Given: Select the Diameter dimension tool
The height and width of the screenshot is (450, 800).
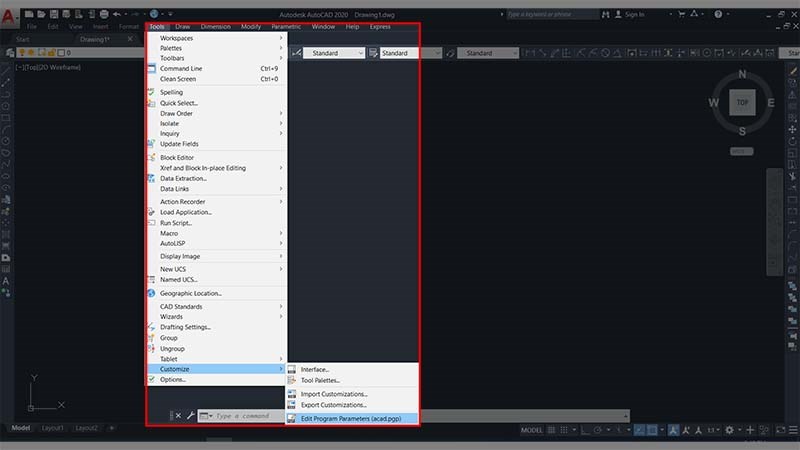Looking at the screenshot, I should pyautogui.click(x=605, y=53).
